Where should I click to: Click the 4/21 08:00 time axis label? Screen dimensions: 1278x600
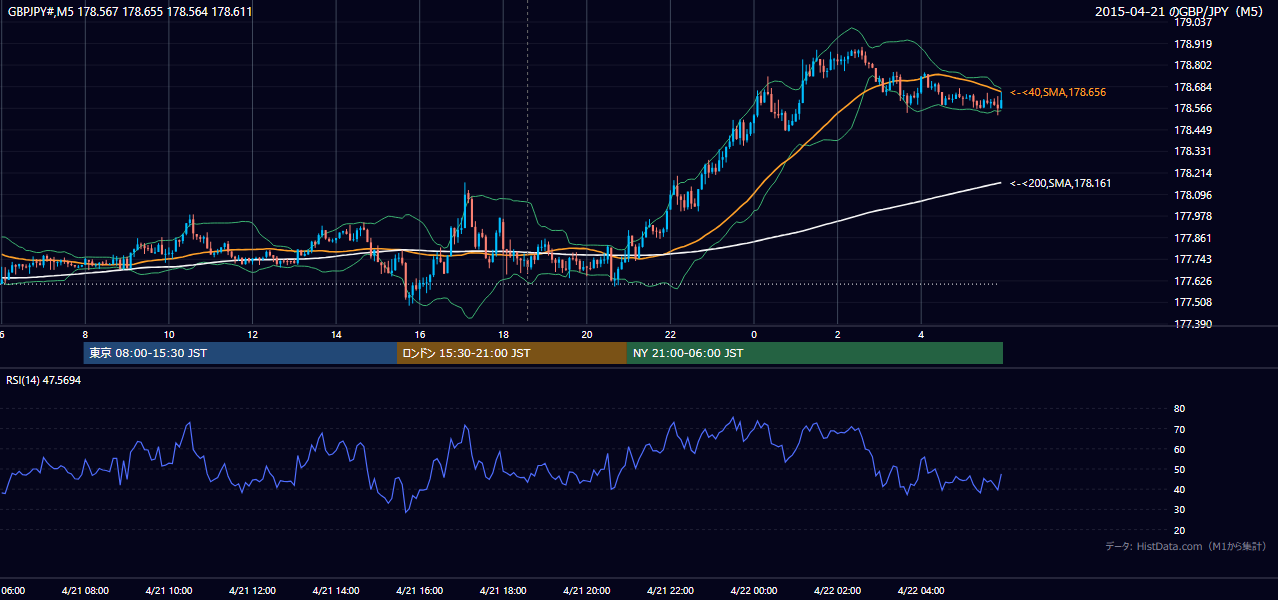85,590
